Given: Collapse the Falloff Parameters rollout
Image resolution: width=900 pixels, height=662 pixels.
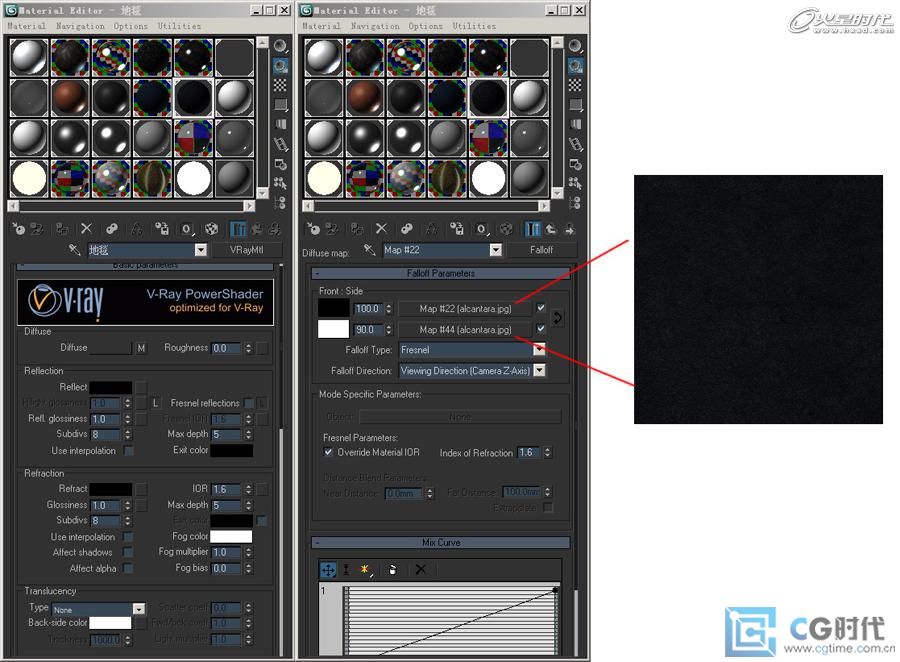Looking at the screenshot, I should pos(440,273).
